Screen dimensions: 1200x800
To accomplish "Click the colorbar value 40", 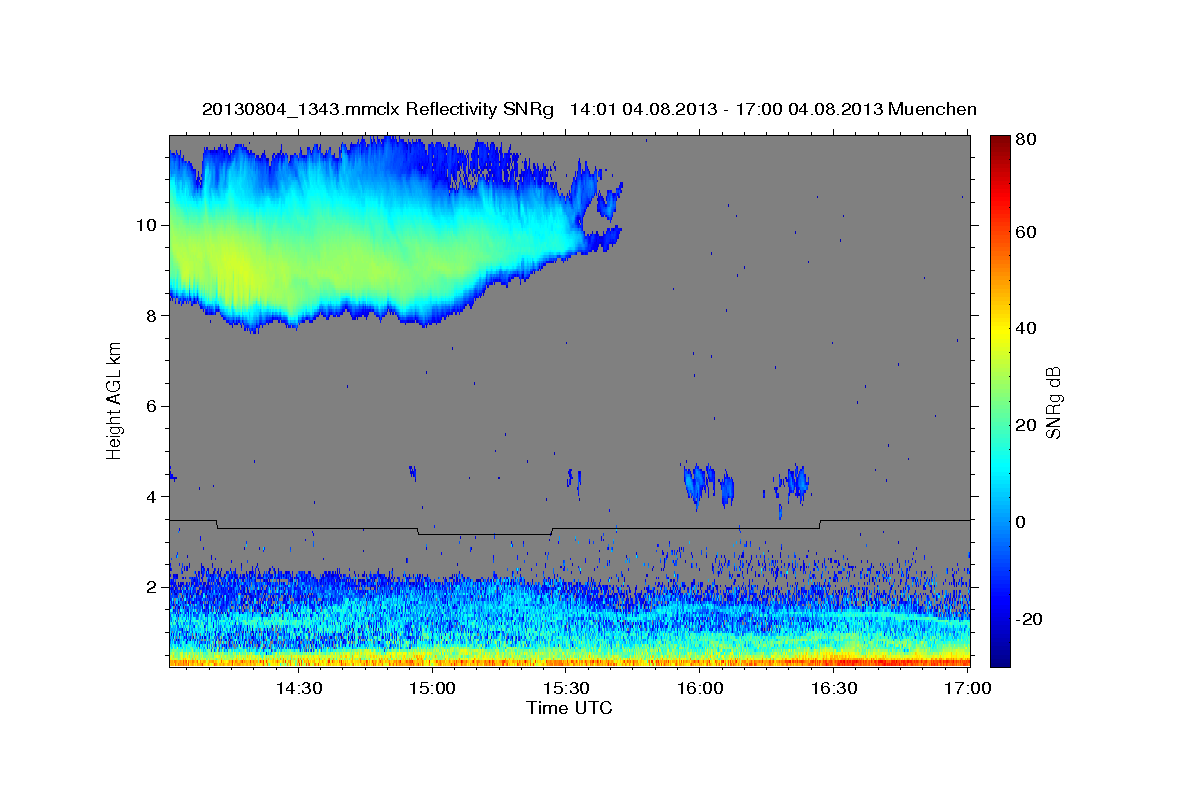I will coord(1028,328).
